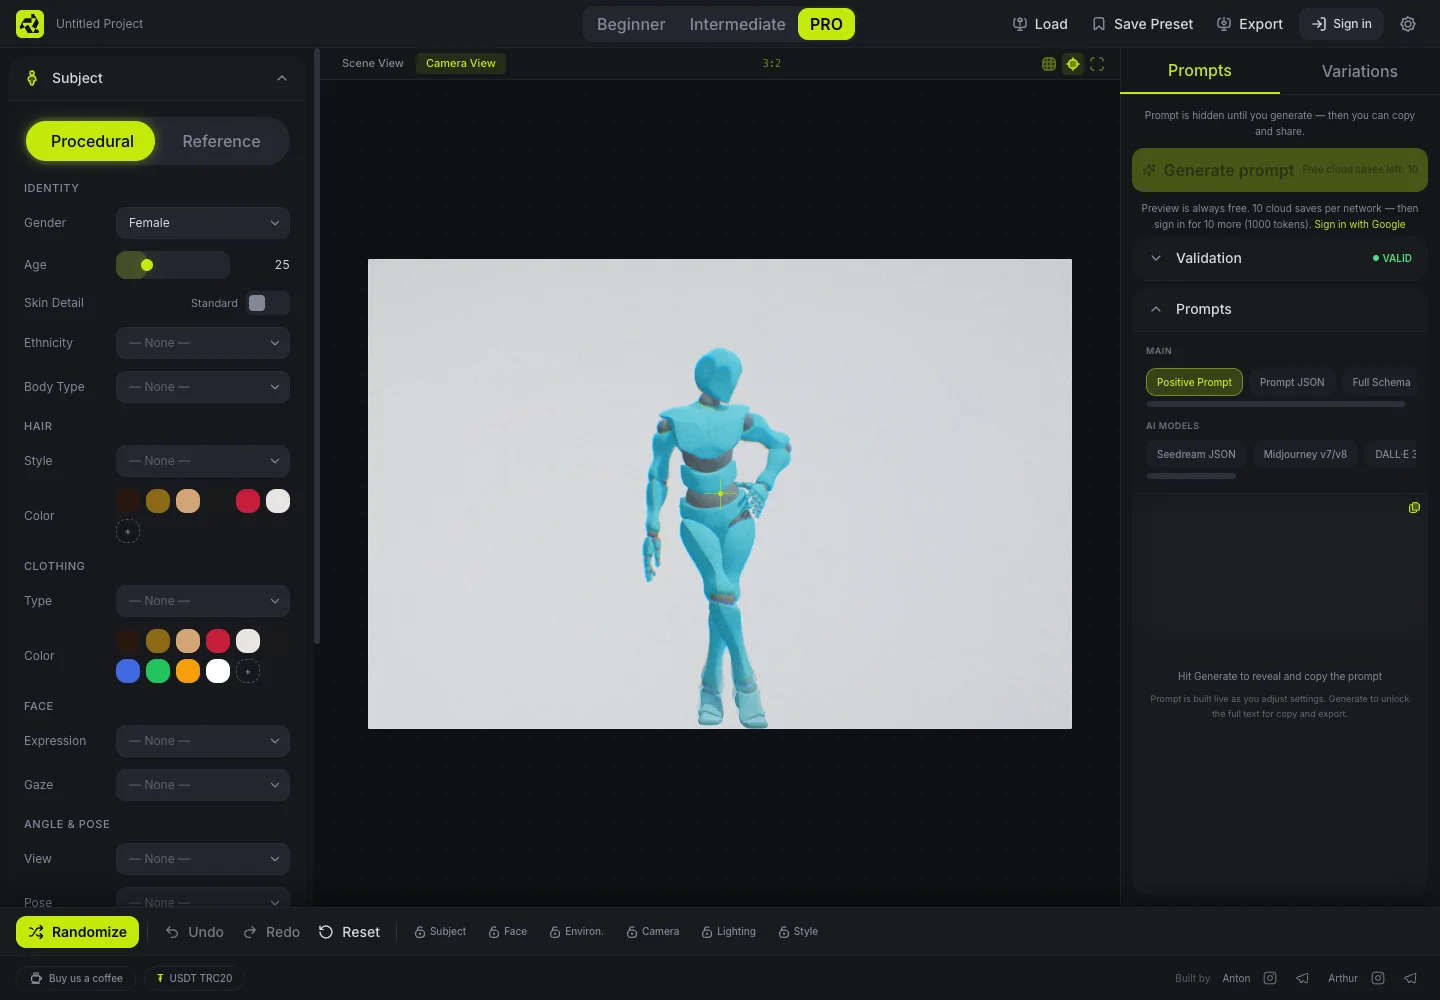Open the Body Type dropdown
Image resolution: width=1440 pixels, height=1000 pixels.
(203, 387)
